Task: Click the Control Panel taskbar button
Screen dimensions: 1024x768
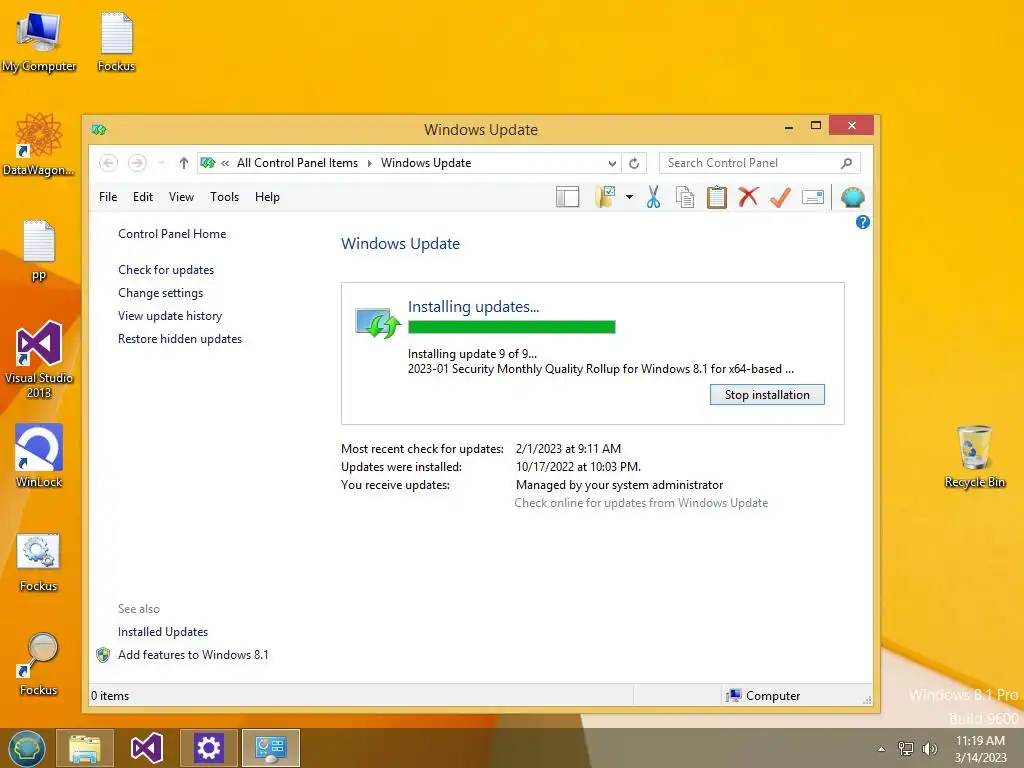Action: click(270, 748)
